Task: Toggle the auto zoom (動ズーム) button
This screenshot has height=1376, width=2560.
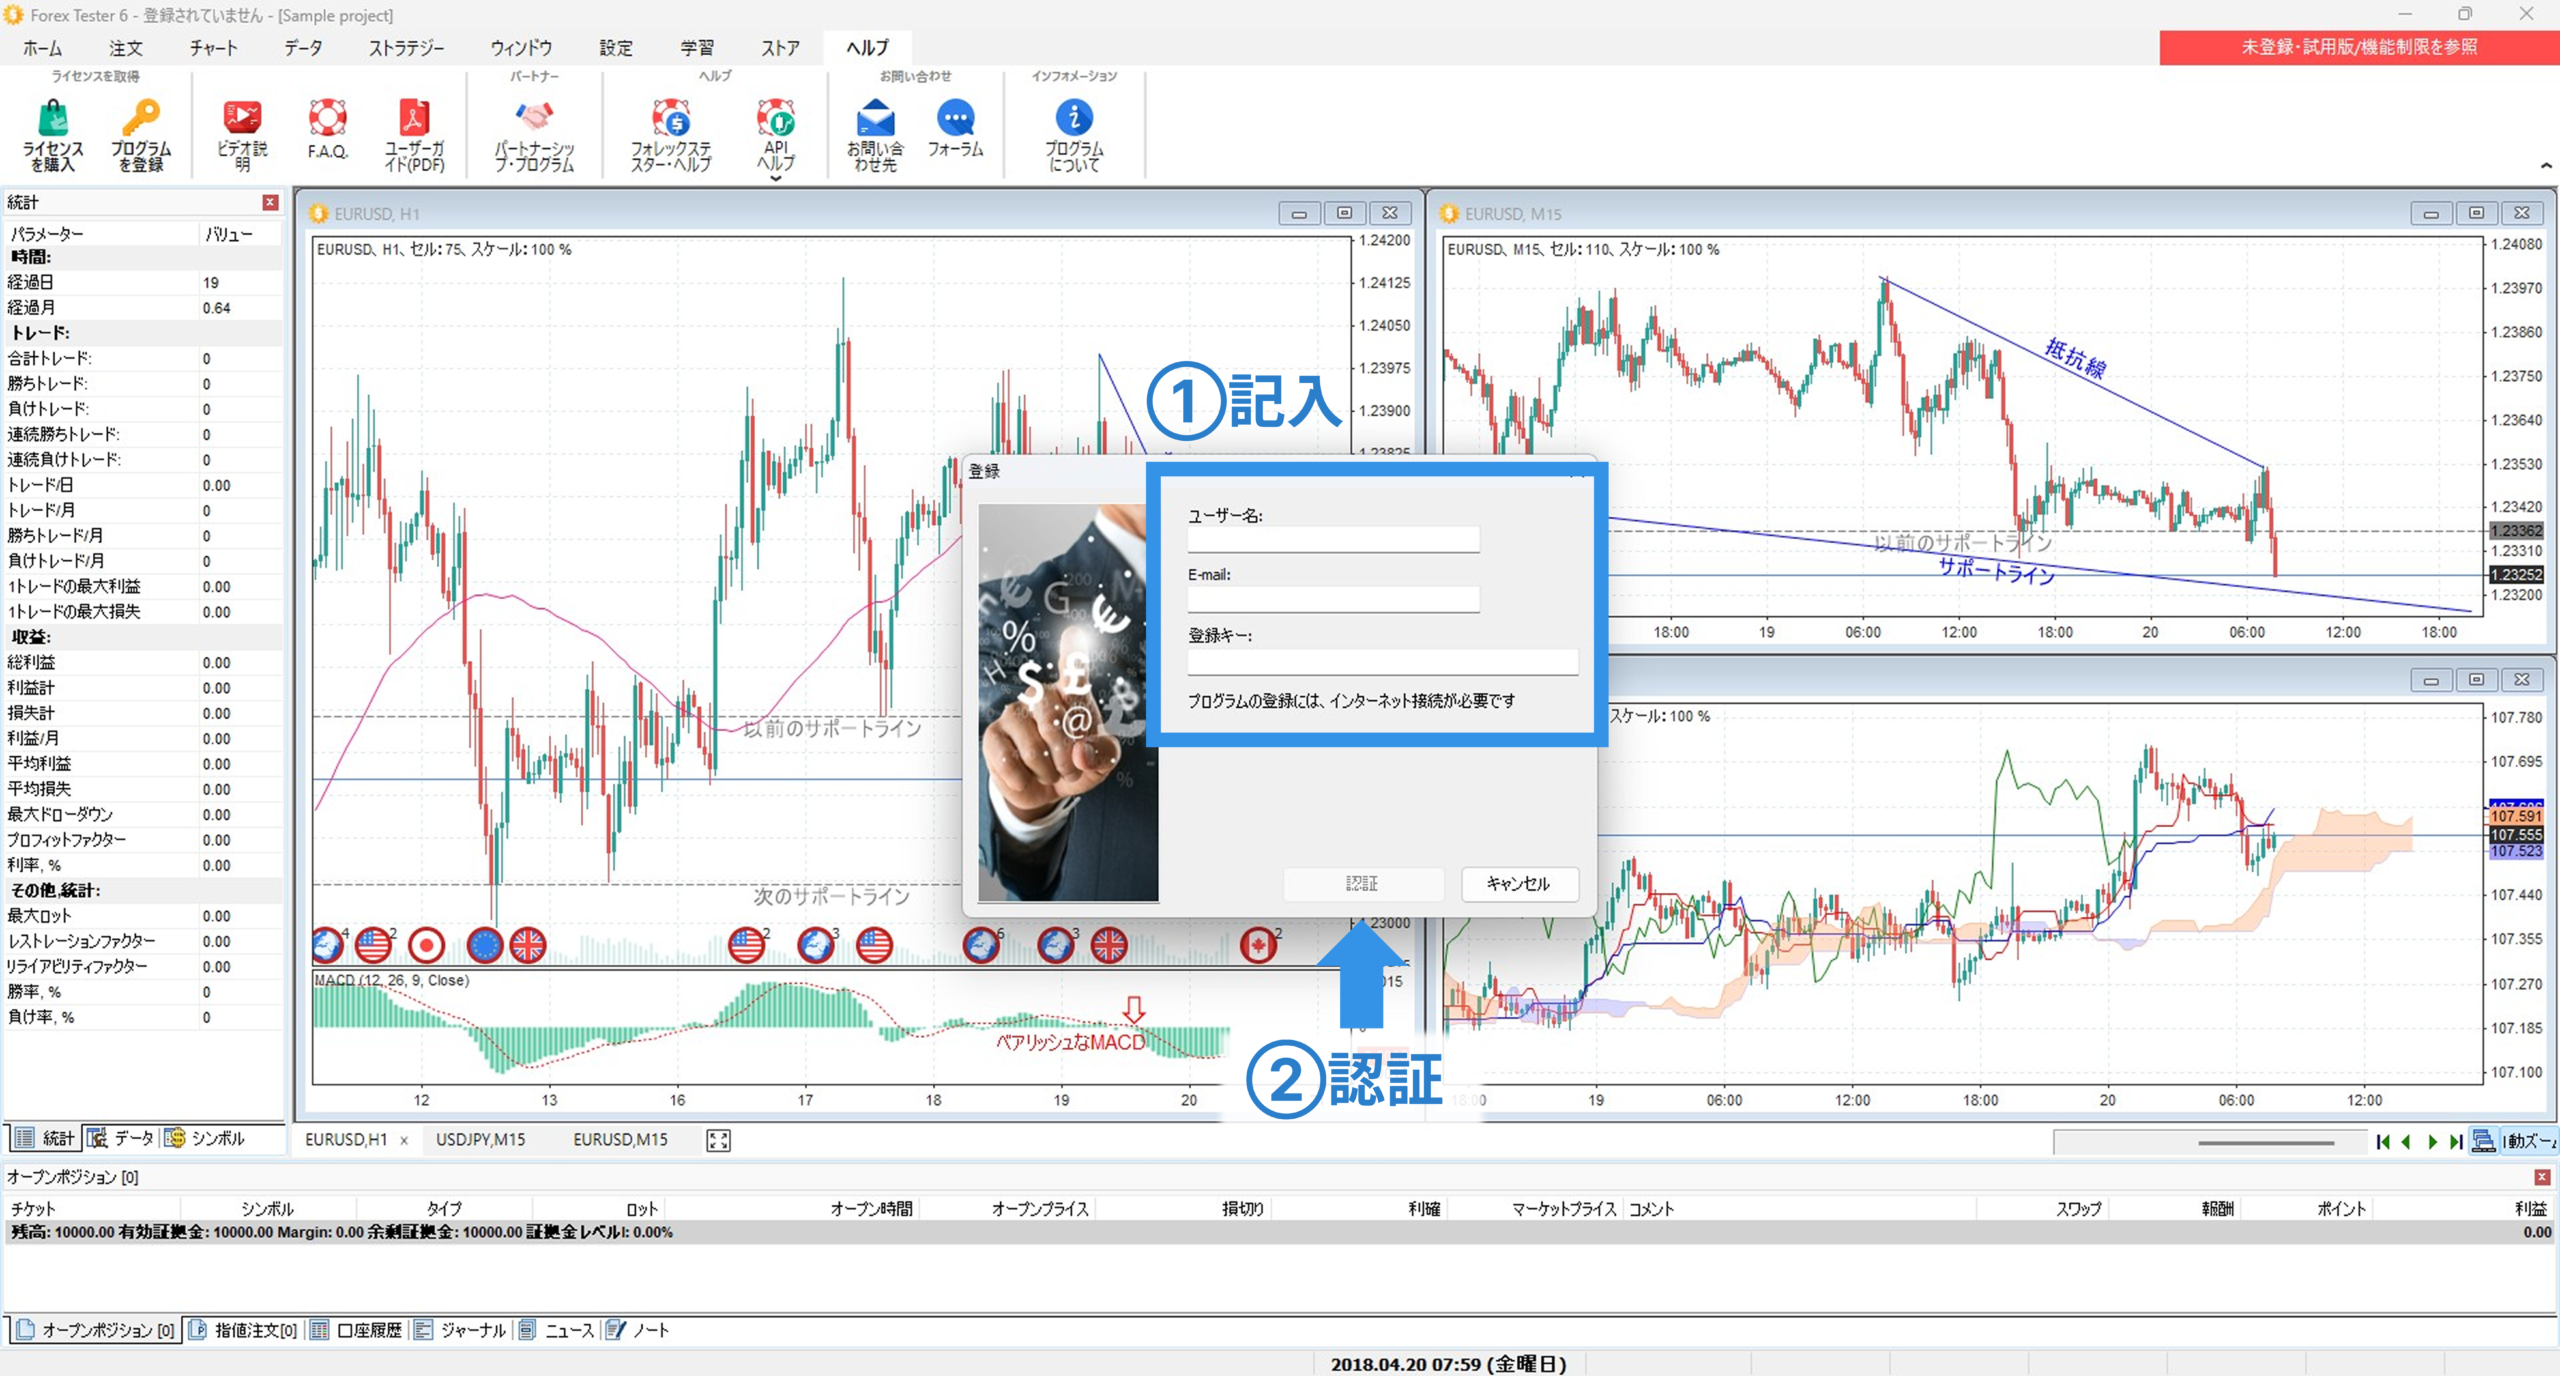Action: [x=2528, y=1141]
